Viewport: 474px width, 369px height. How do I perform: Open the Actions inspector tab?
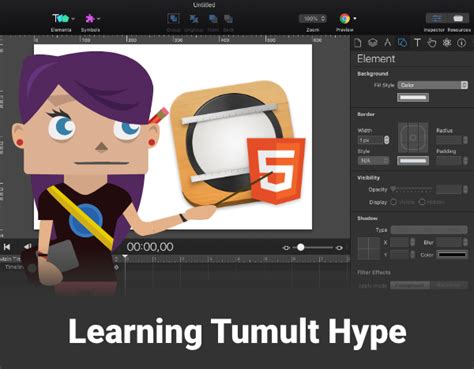[x=432, y=43]
